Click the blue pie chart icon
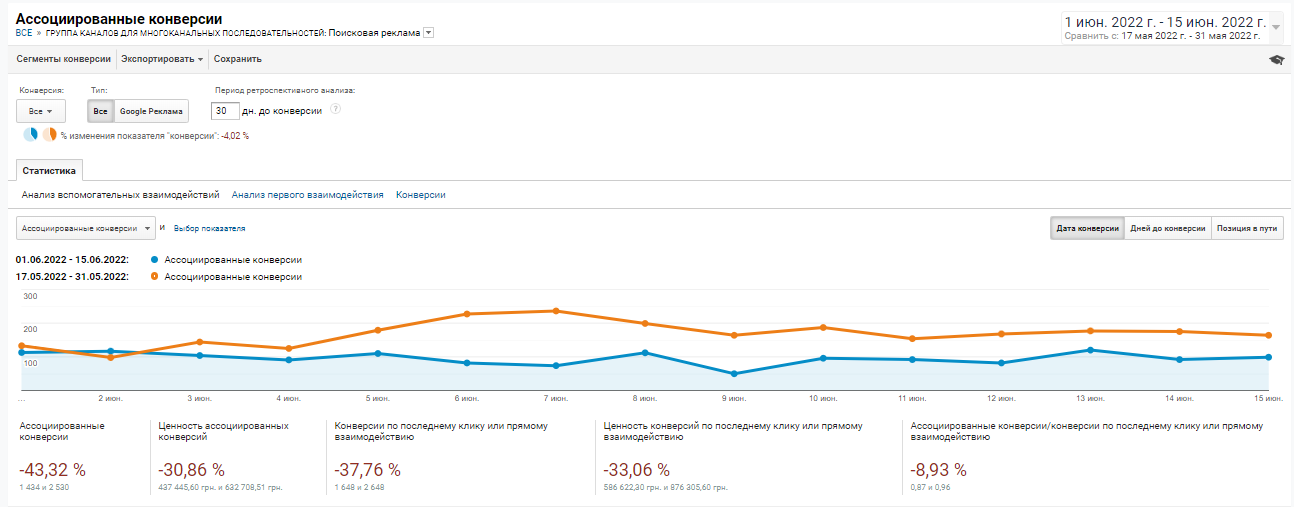1294x507 pixels. pos(31,135)
